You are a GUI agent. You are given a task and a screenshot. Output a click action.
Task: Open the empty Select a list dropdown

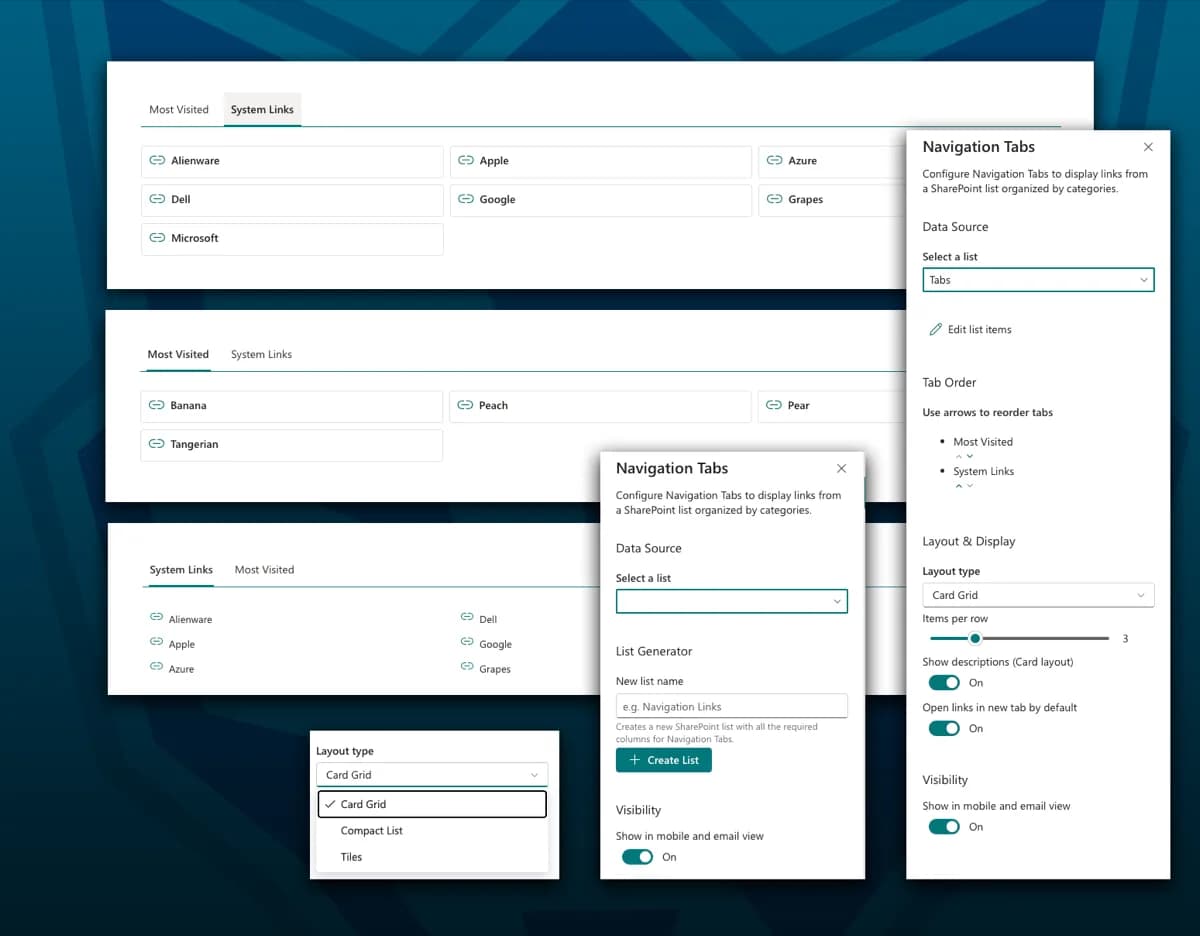[731, 601]
